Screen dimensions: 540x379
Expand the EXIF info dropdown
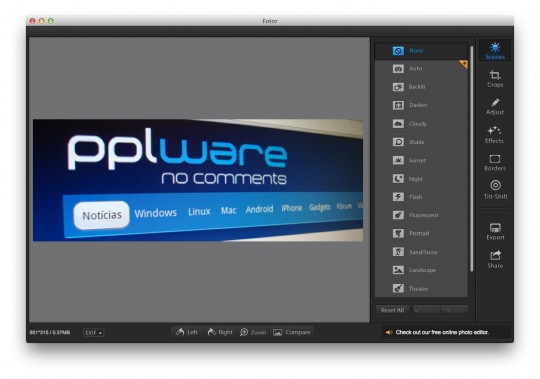tap(93, 333)
